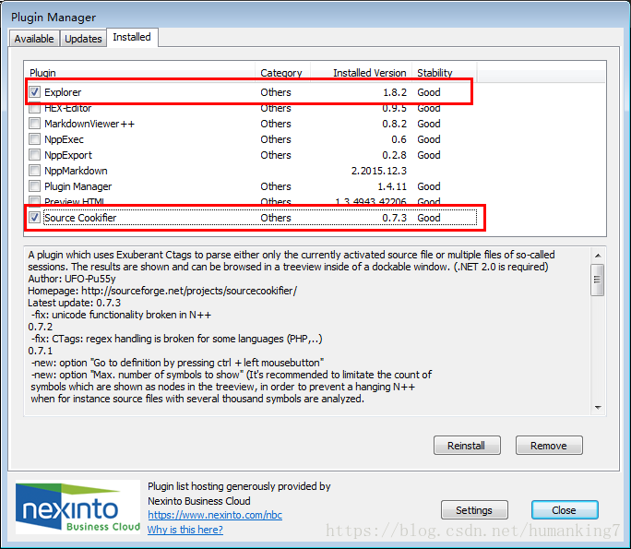Enable the MarkdownViewer++ checkbox
Viewport: 631px width, 549px height.
click(x=35, y=124)
